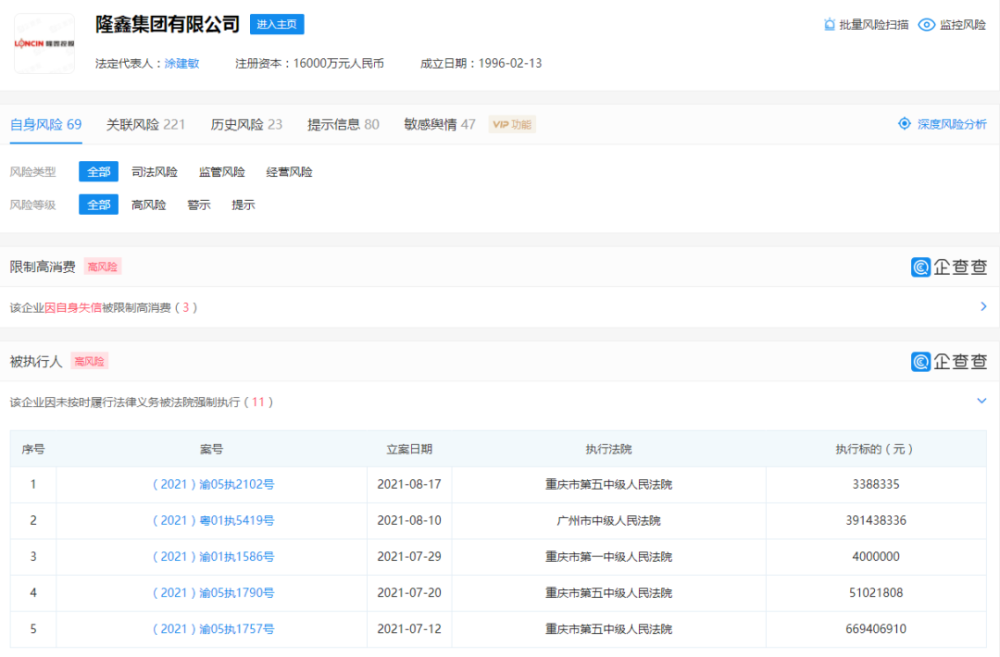Filter risk type by 监管风险
The image size is (1000, 657).
[x=221, y=172]
